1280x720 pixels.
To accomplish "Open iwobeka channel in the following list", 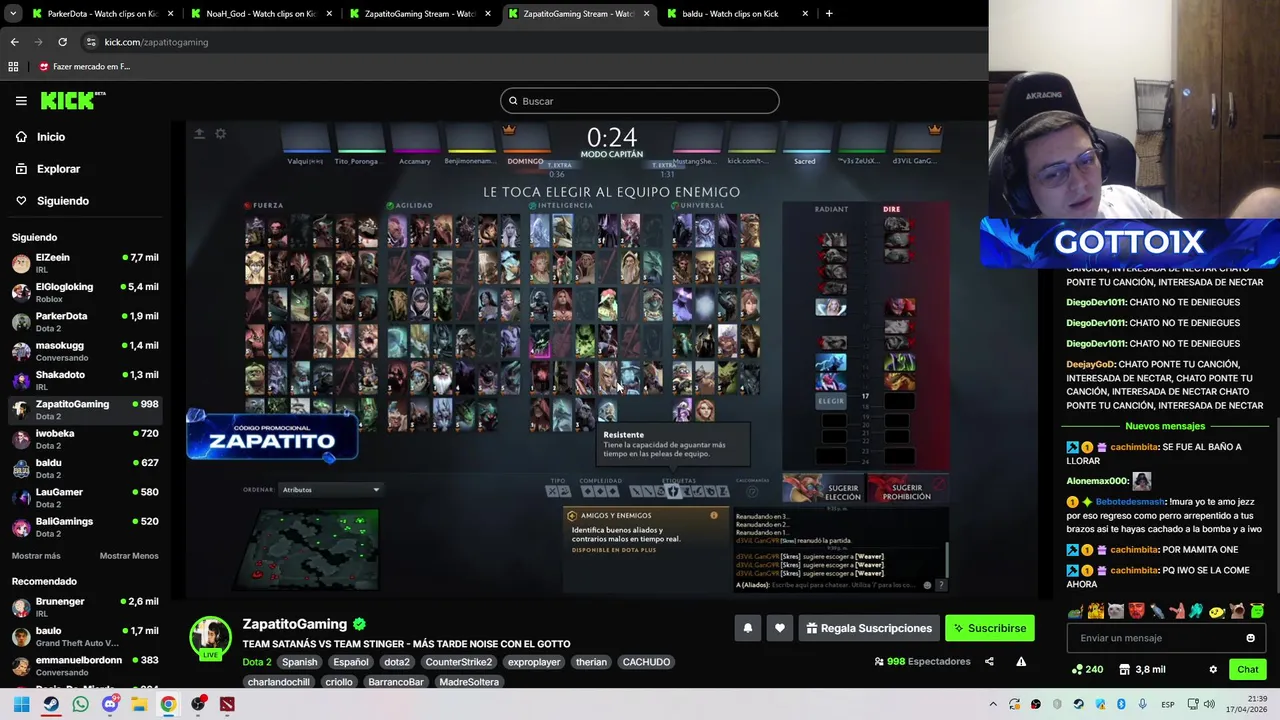I will tap(85, 439).
